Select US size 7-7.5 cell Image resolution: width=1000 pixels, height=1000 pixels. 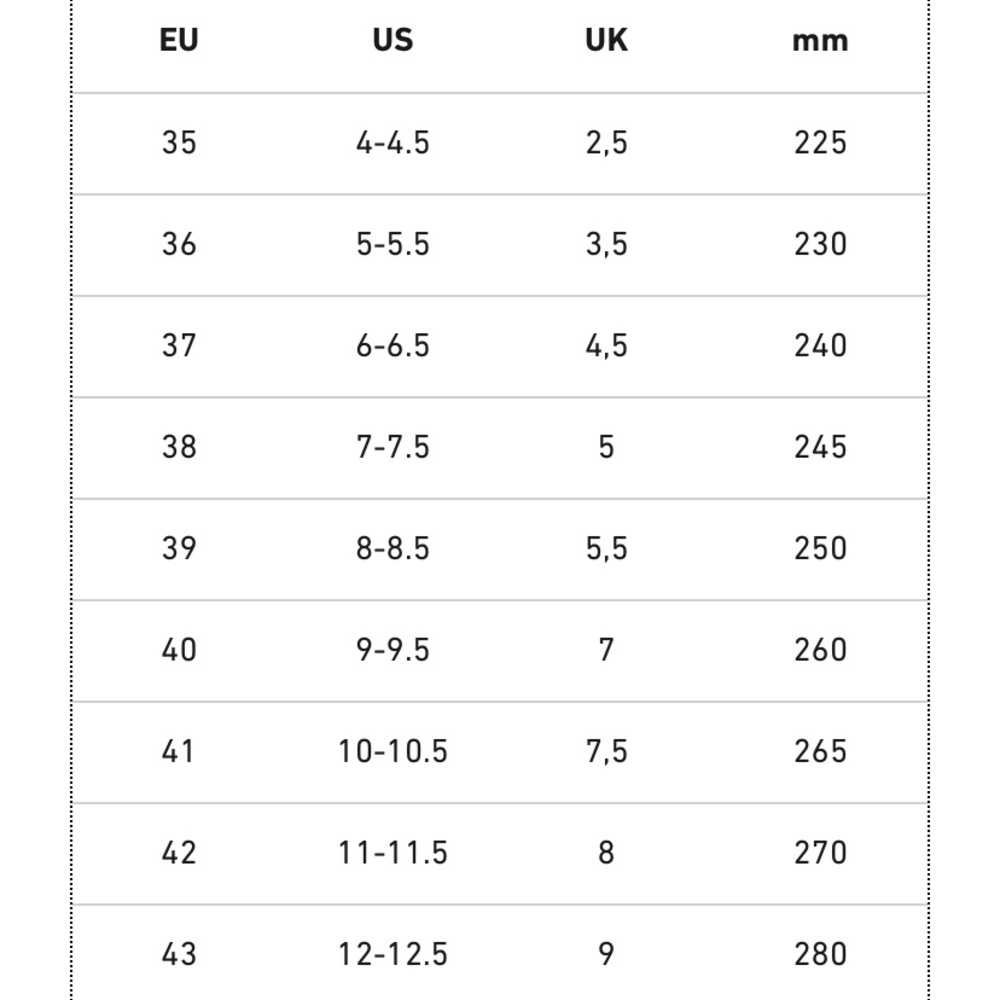pos(393,447)
